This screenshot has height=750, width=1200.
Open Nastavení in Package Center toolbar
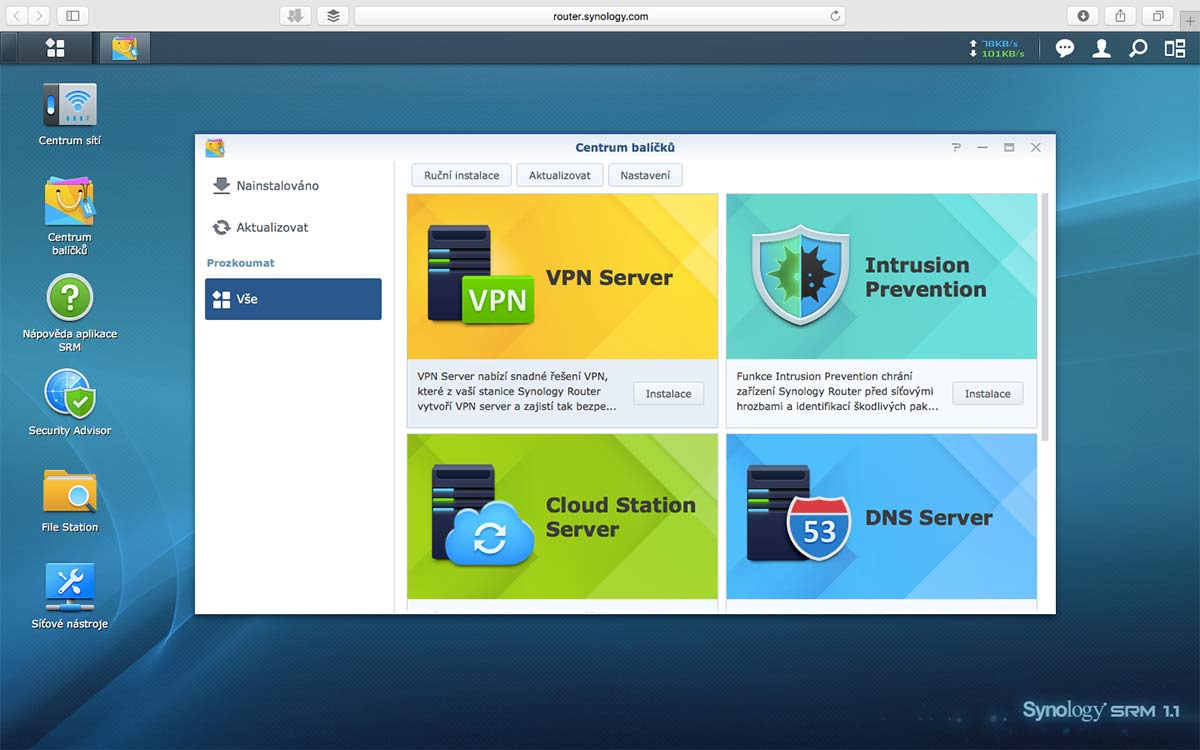tap(645, 175)
